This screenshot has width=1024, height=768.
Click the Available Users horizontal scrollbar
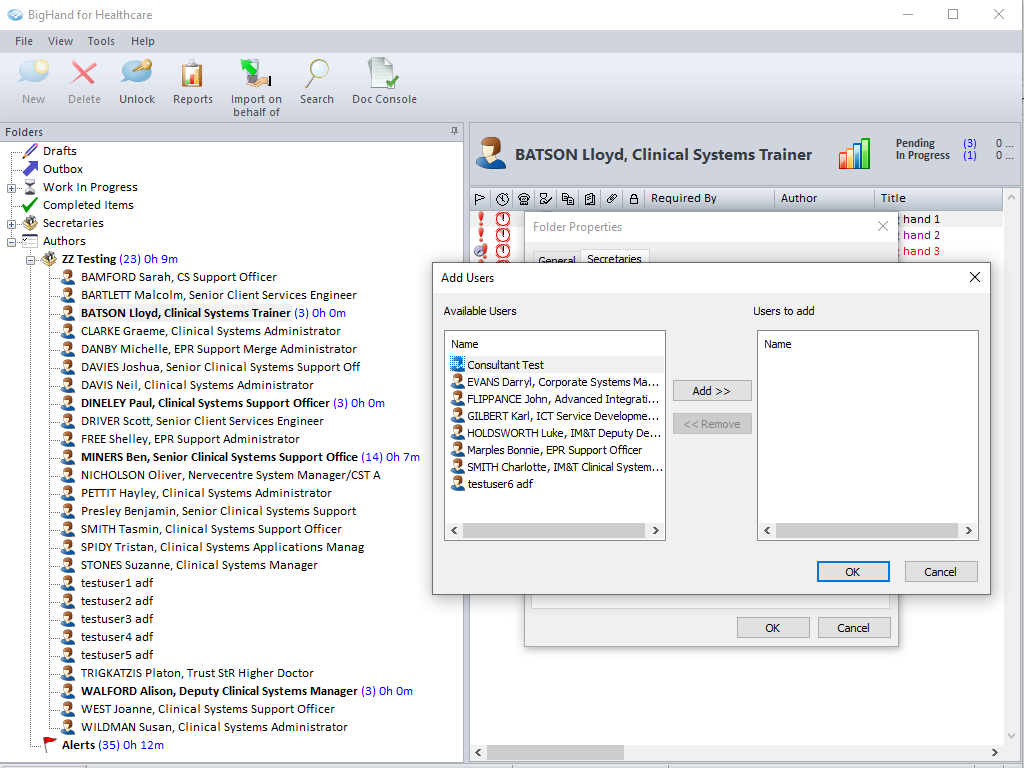[554, 530]
